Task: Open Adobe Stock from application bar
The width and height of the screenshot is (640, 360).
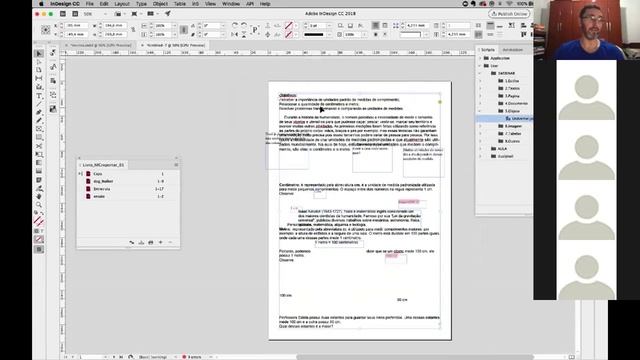Action: [x=75, y=13]
